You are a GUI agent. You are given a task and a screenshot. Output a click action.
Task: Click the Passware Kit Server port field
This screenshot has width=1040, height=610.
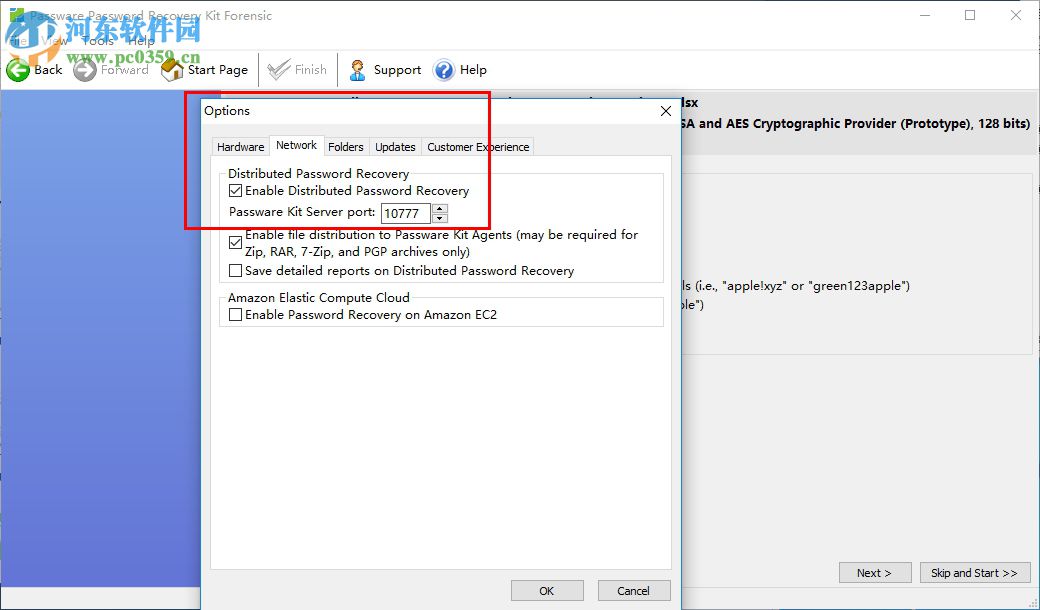point(406,213)
